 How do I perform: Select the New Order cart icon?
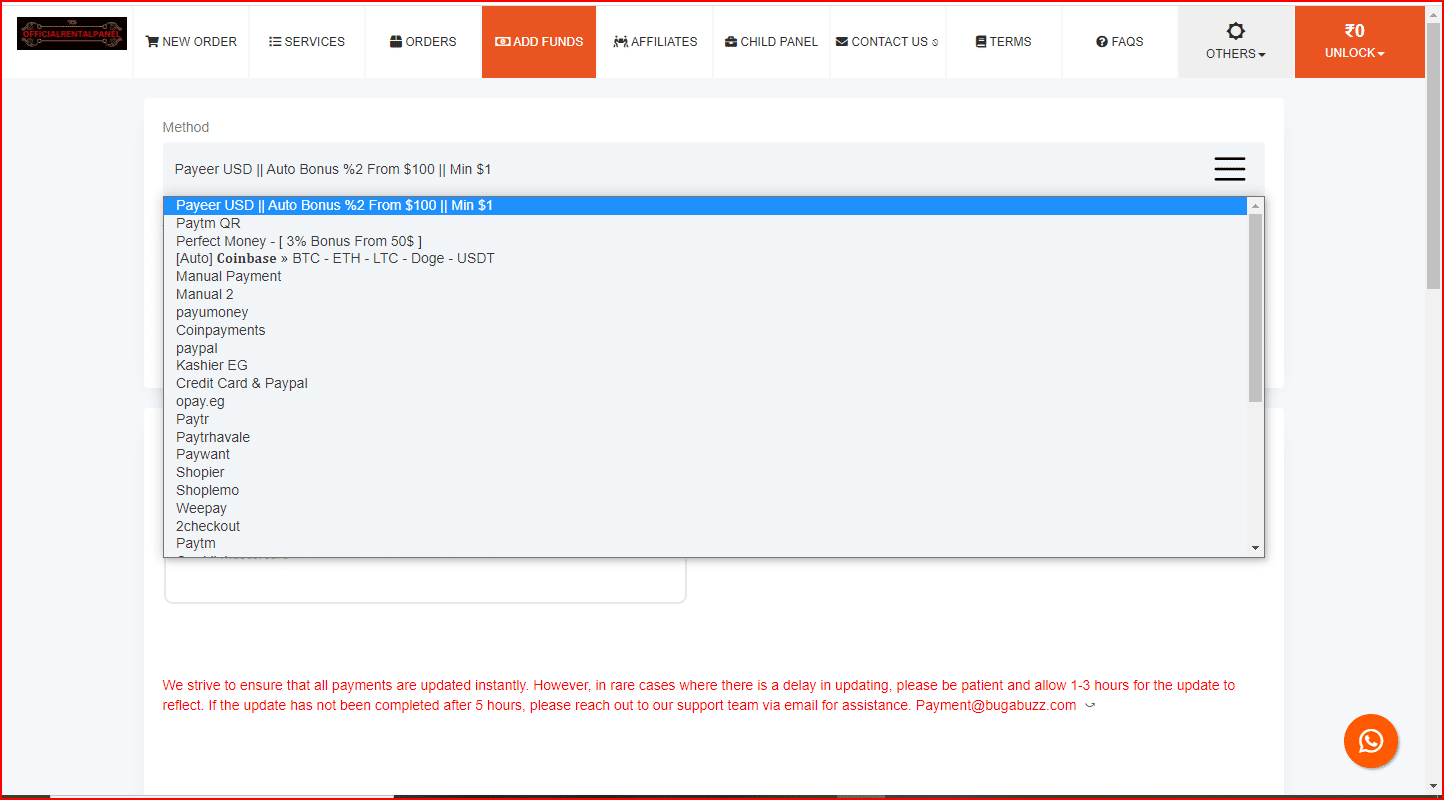[x=152, y=41]
